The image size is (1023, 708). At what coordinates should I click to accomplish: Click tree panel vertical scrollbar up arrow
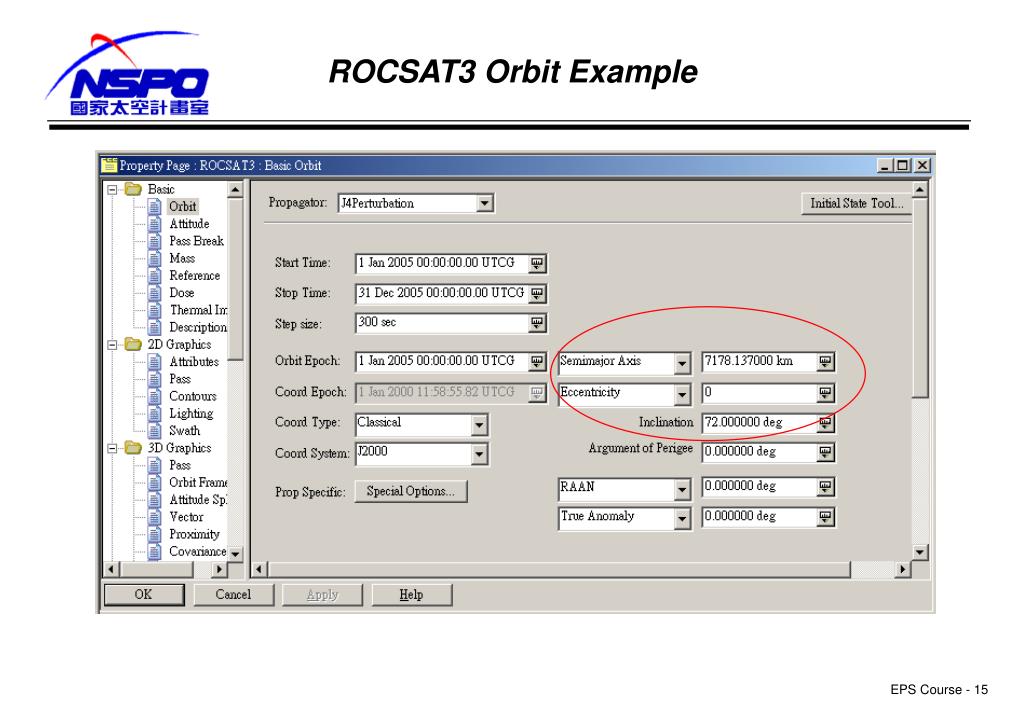coord(235,189)
